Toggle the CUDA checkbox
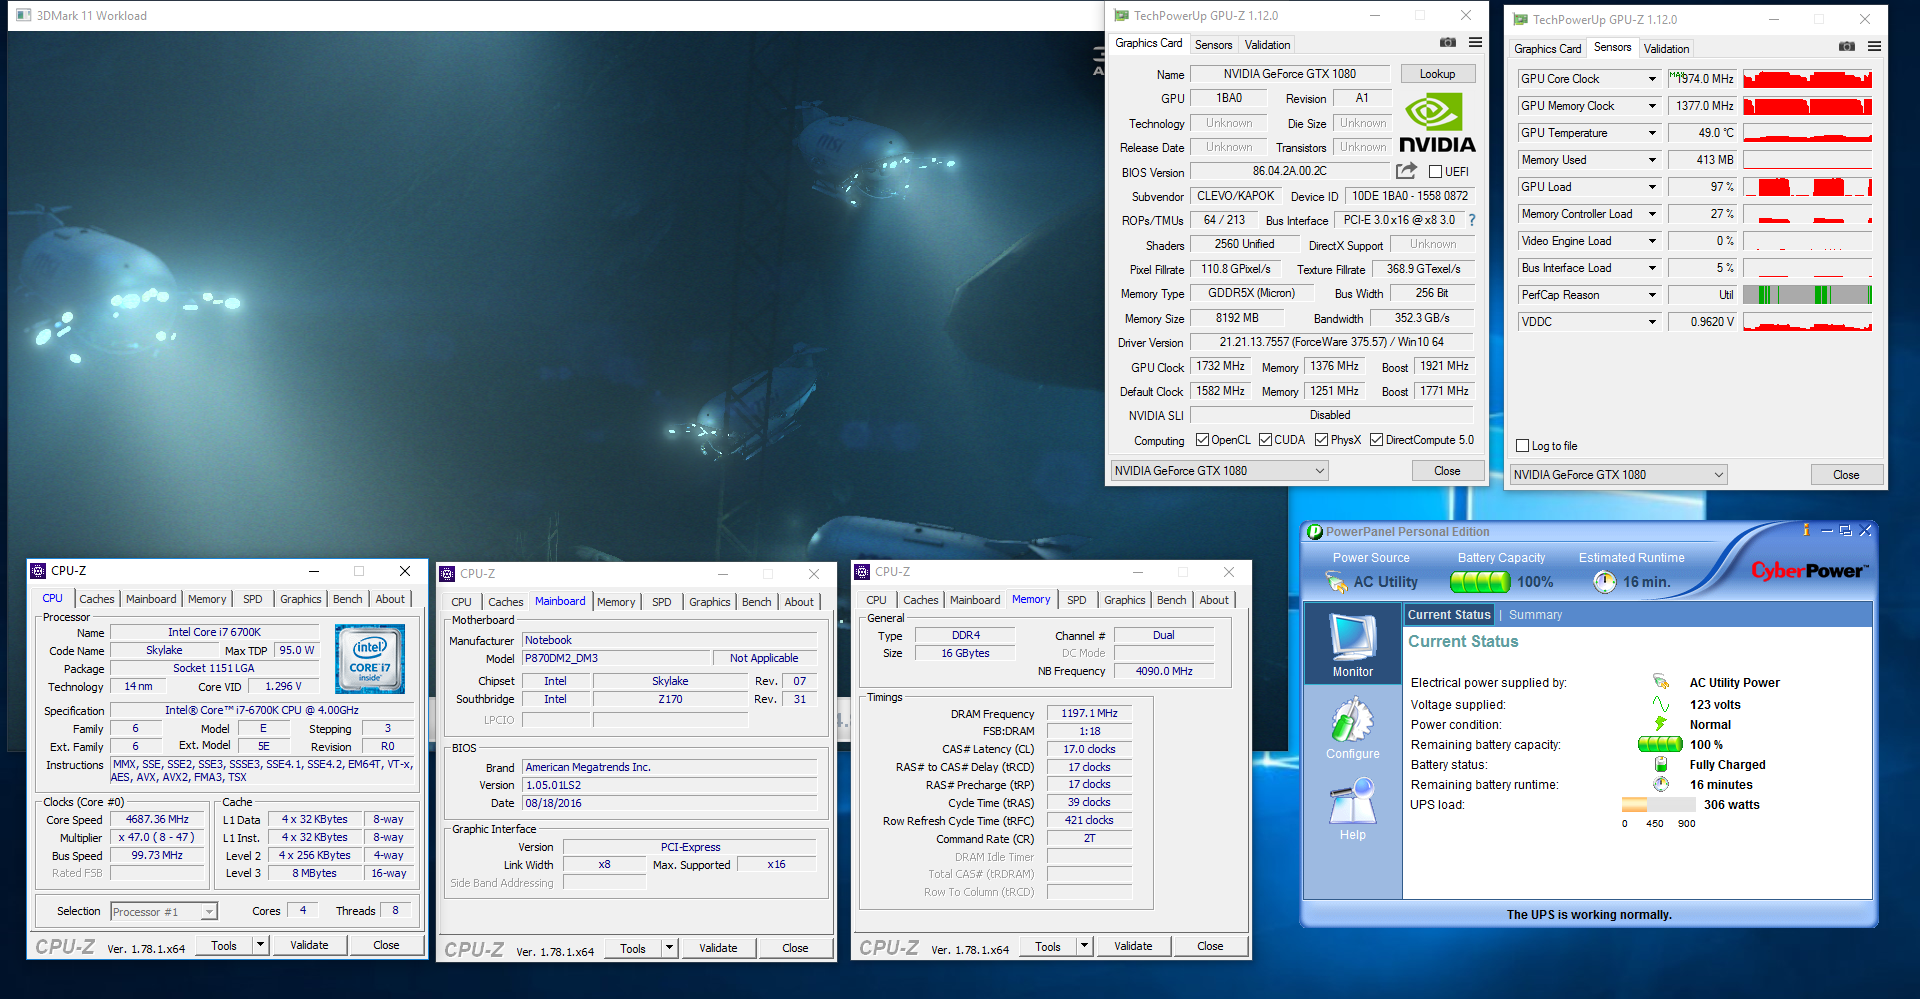Screen dimensions: 1920x999 pos(1265,440)
